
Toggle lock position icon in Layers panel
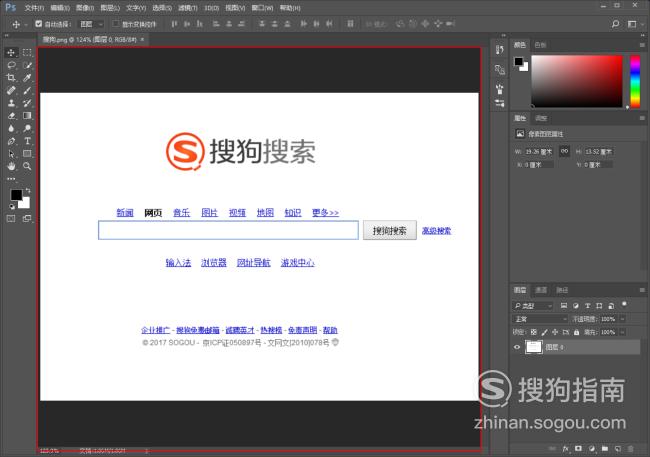(555, 332)
